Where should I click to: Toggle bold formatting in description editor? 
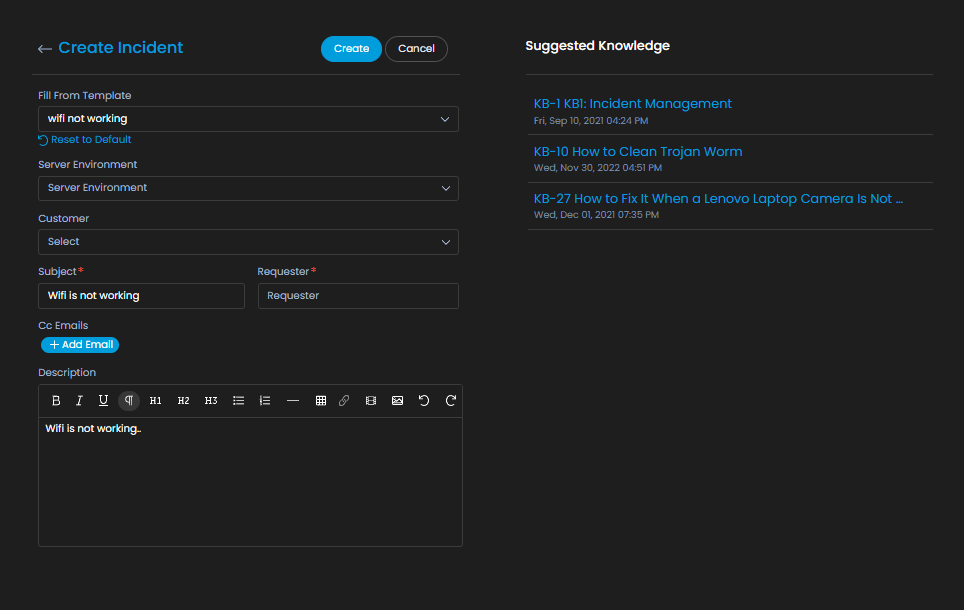pyautogui.click(x=56, y=400)
